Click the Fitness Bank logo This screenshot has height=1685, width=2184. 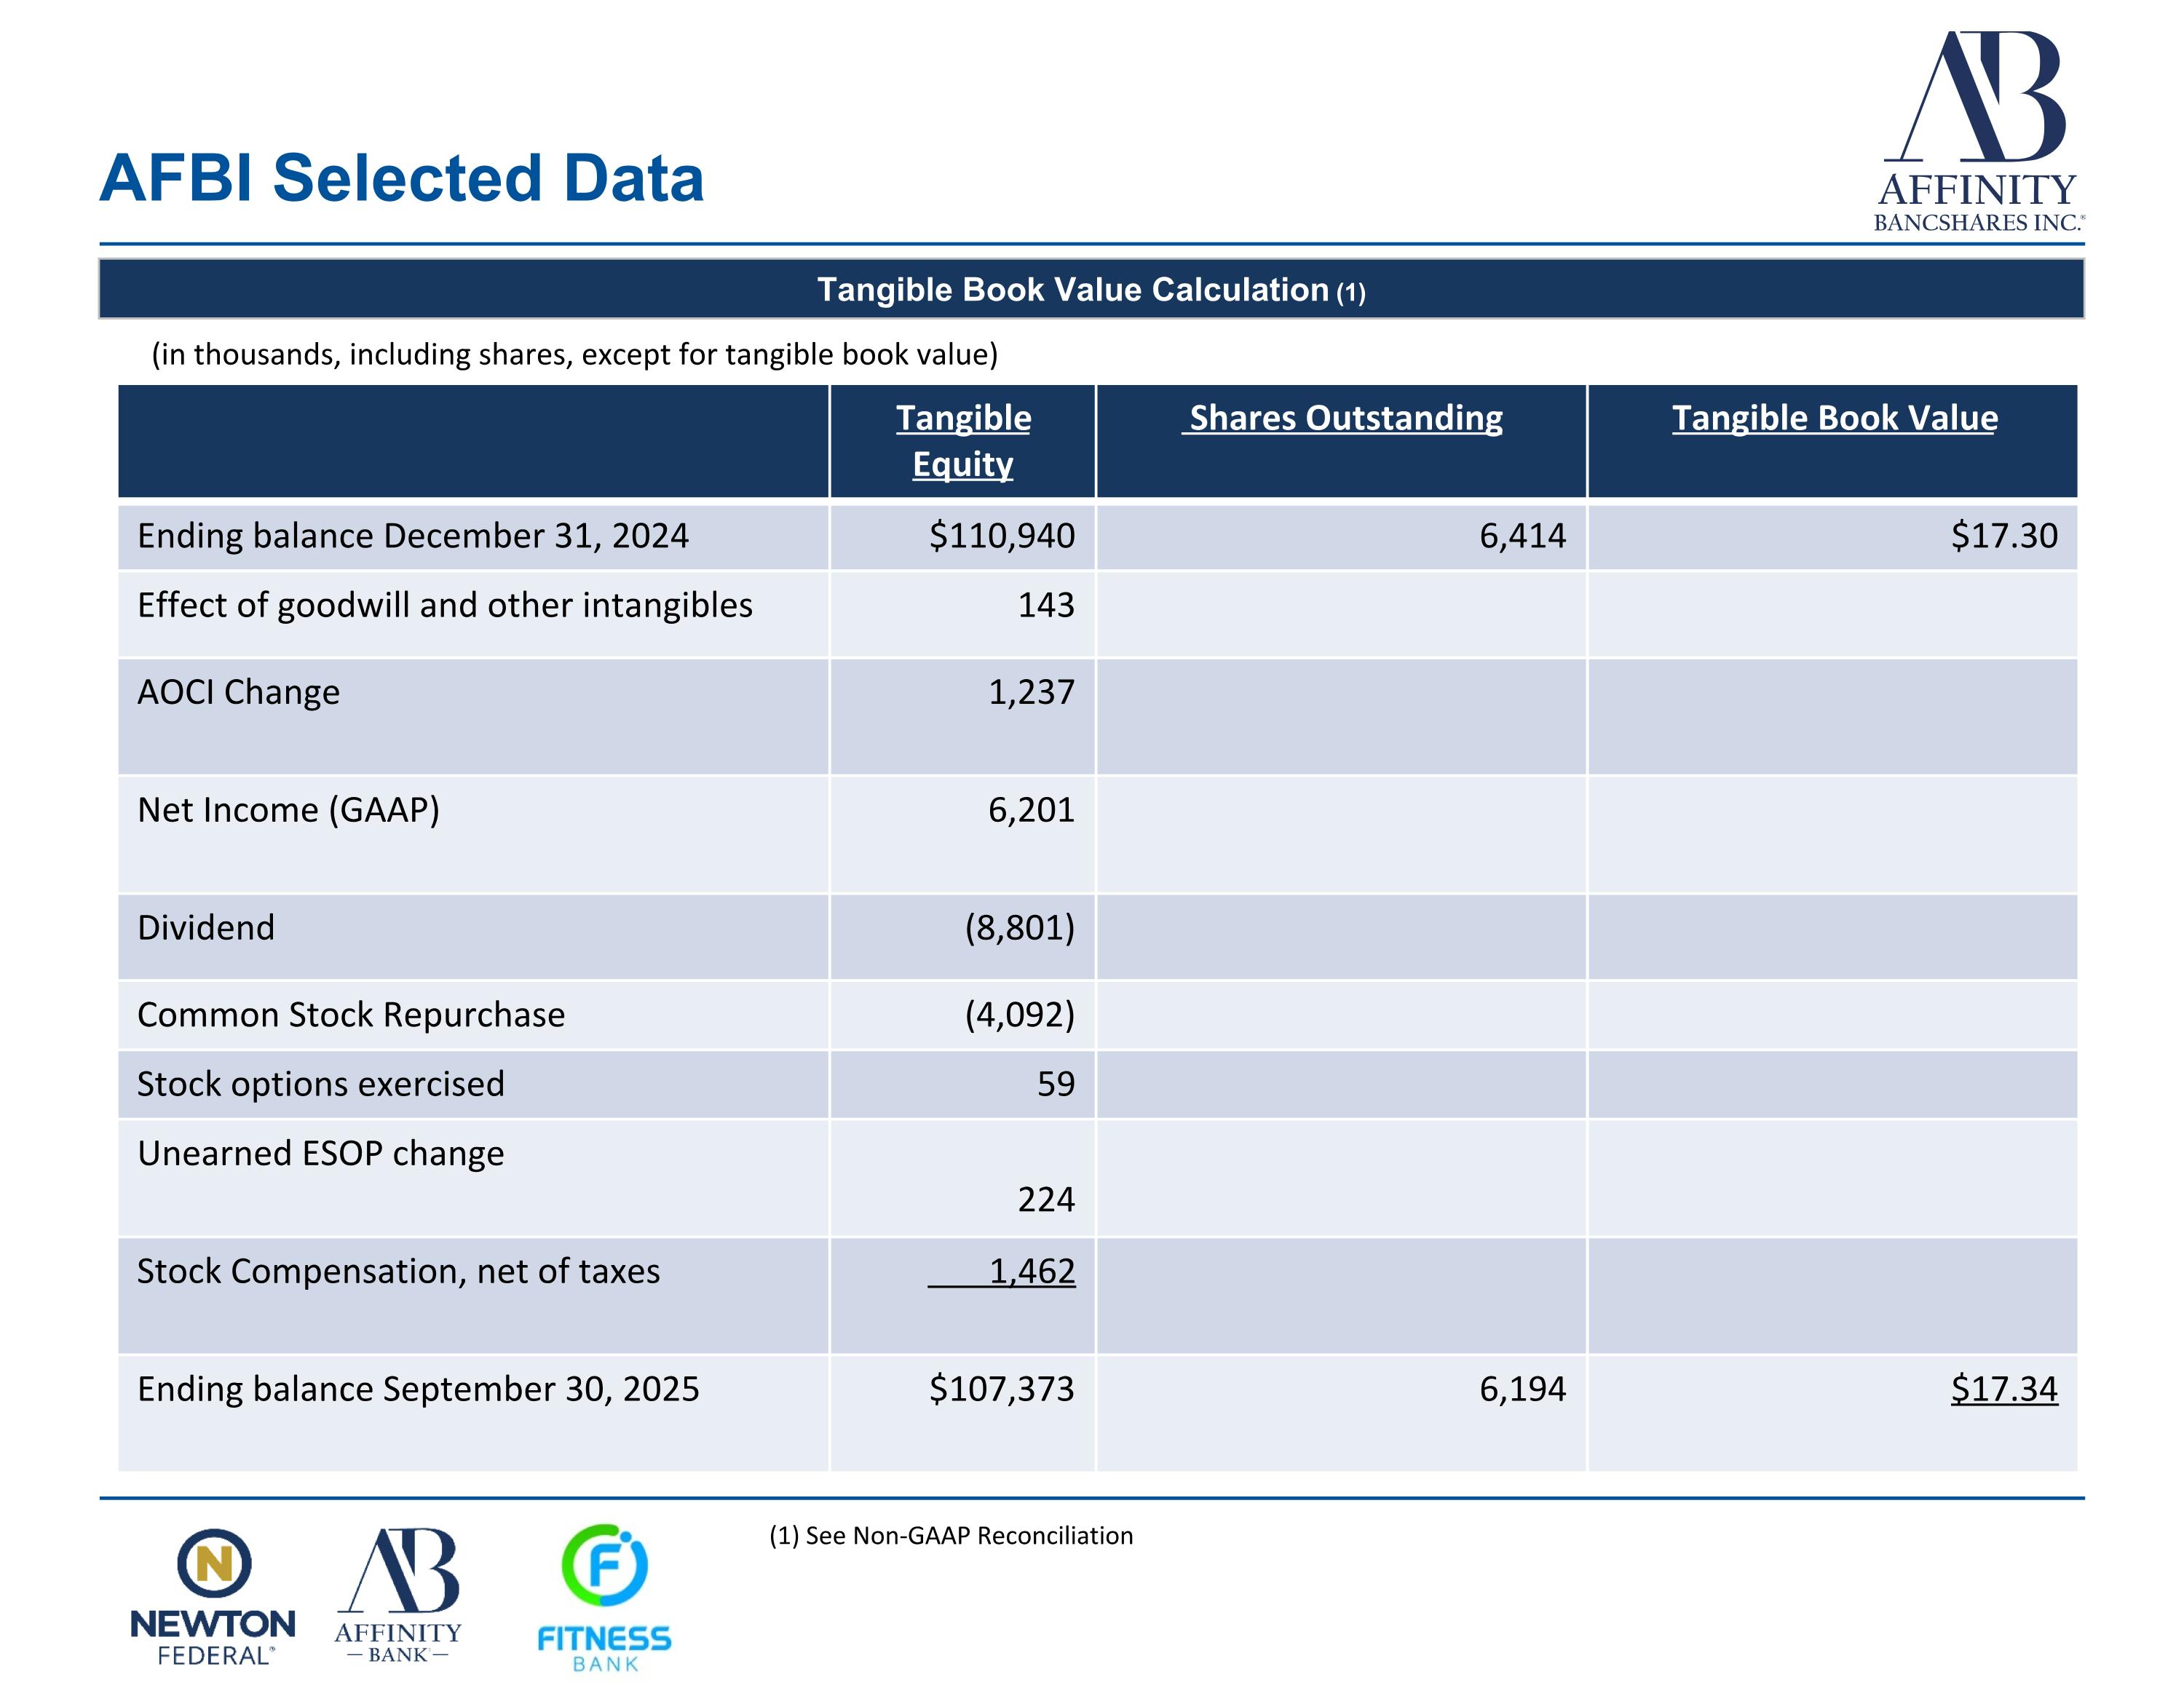[x=604, y=1597]
